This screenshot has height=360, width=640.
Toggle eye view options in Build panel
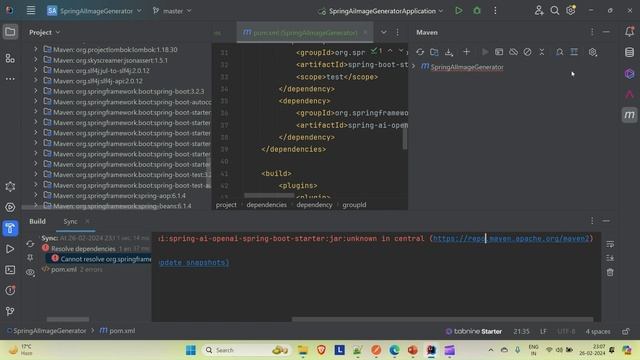(x=30, y=272)
